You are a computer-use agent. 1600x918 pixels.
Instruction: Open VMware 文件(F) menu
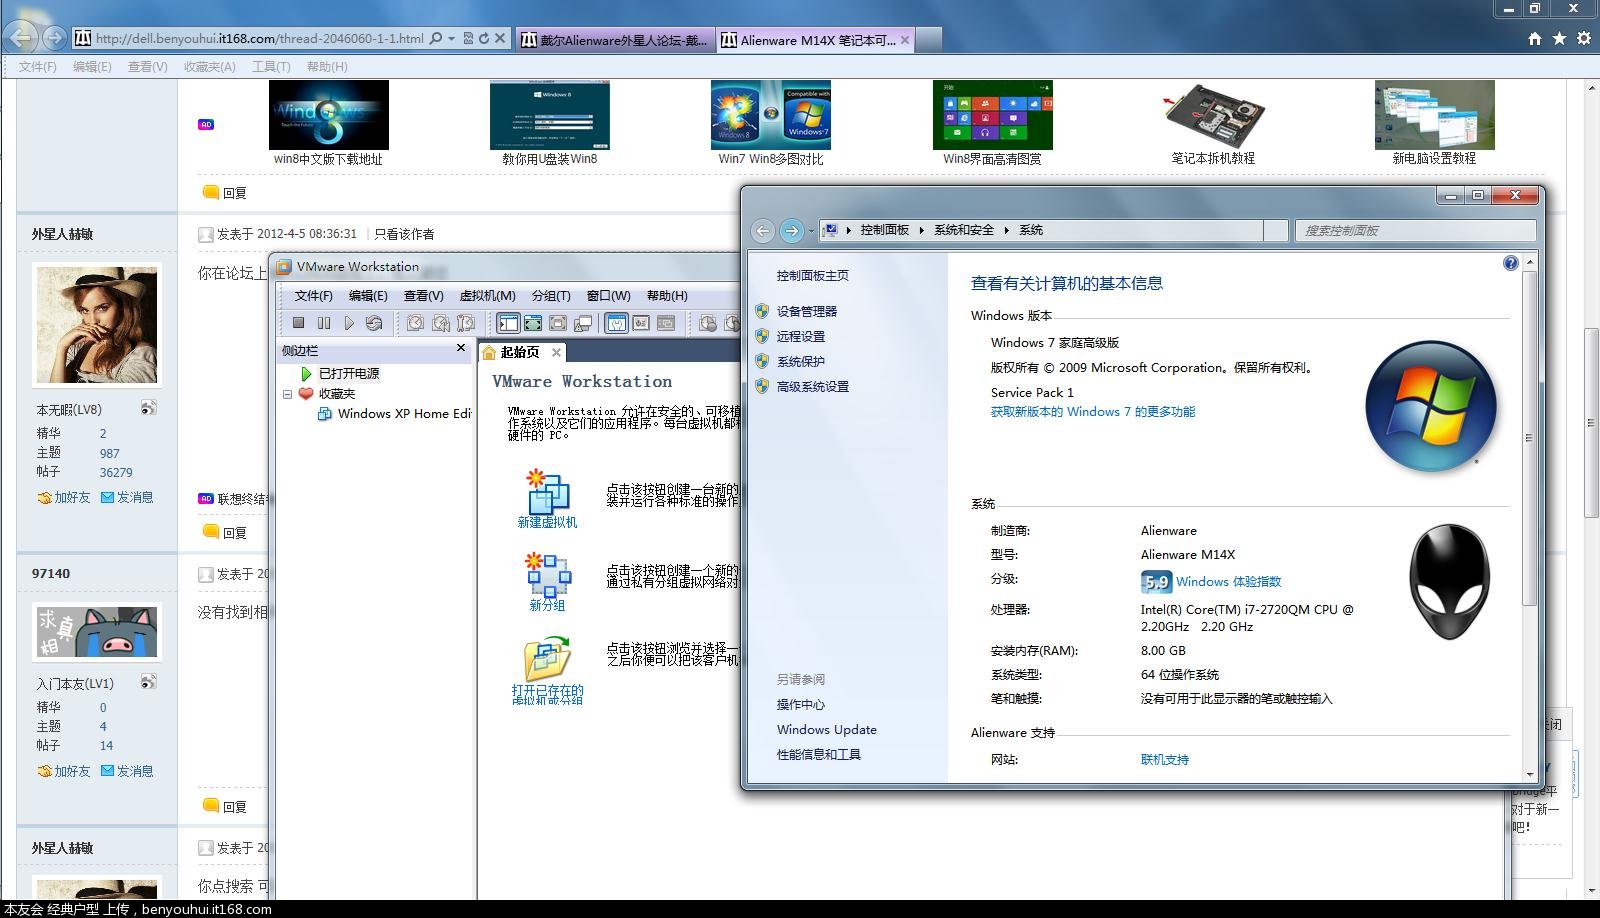313,296
